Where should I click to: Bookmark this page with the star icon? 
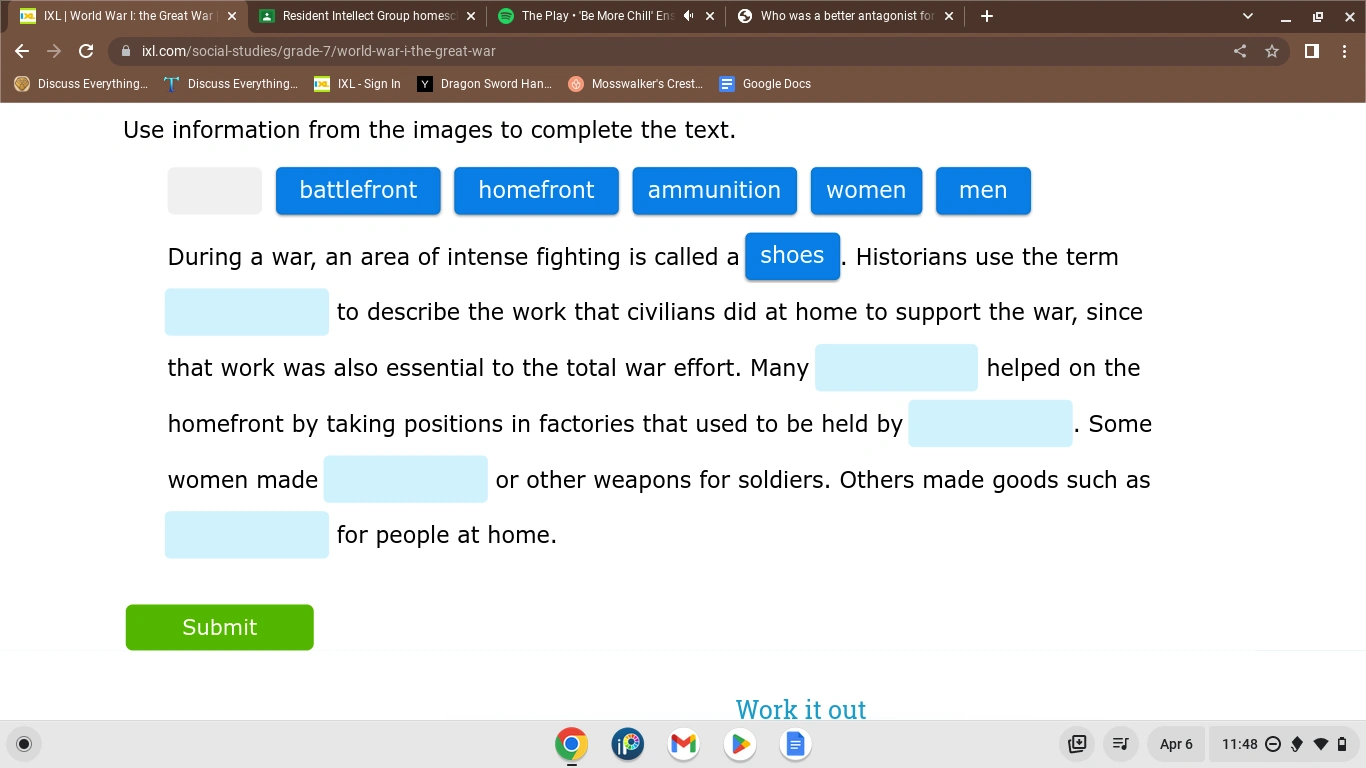click(1271, 51)
